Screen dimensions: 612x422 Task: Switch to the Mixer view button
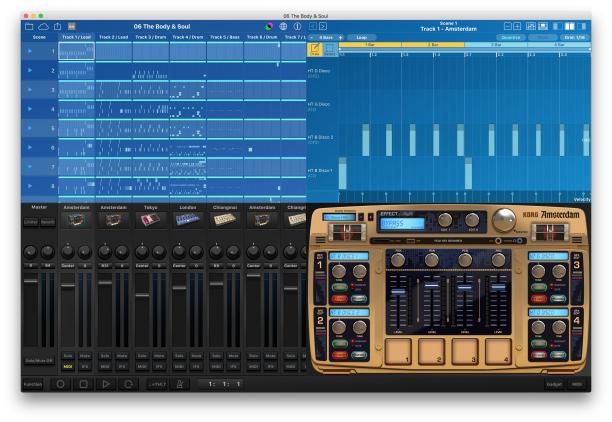coord(577,385)
